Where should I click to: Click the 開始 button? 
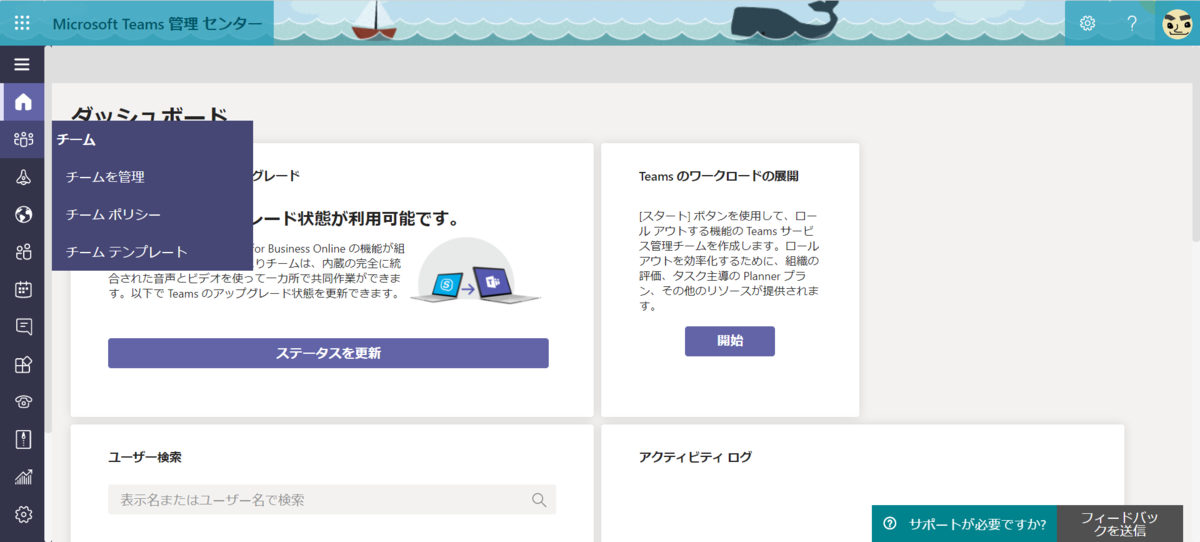[x=730, y=341]
